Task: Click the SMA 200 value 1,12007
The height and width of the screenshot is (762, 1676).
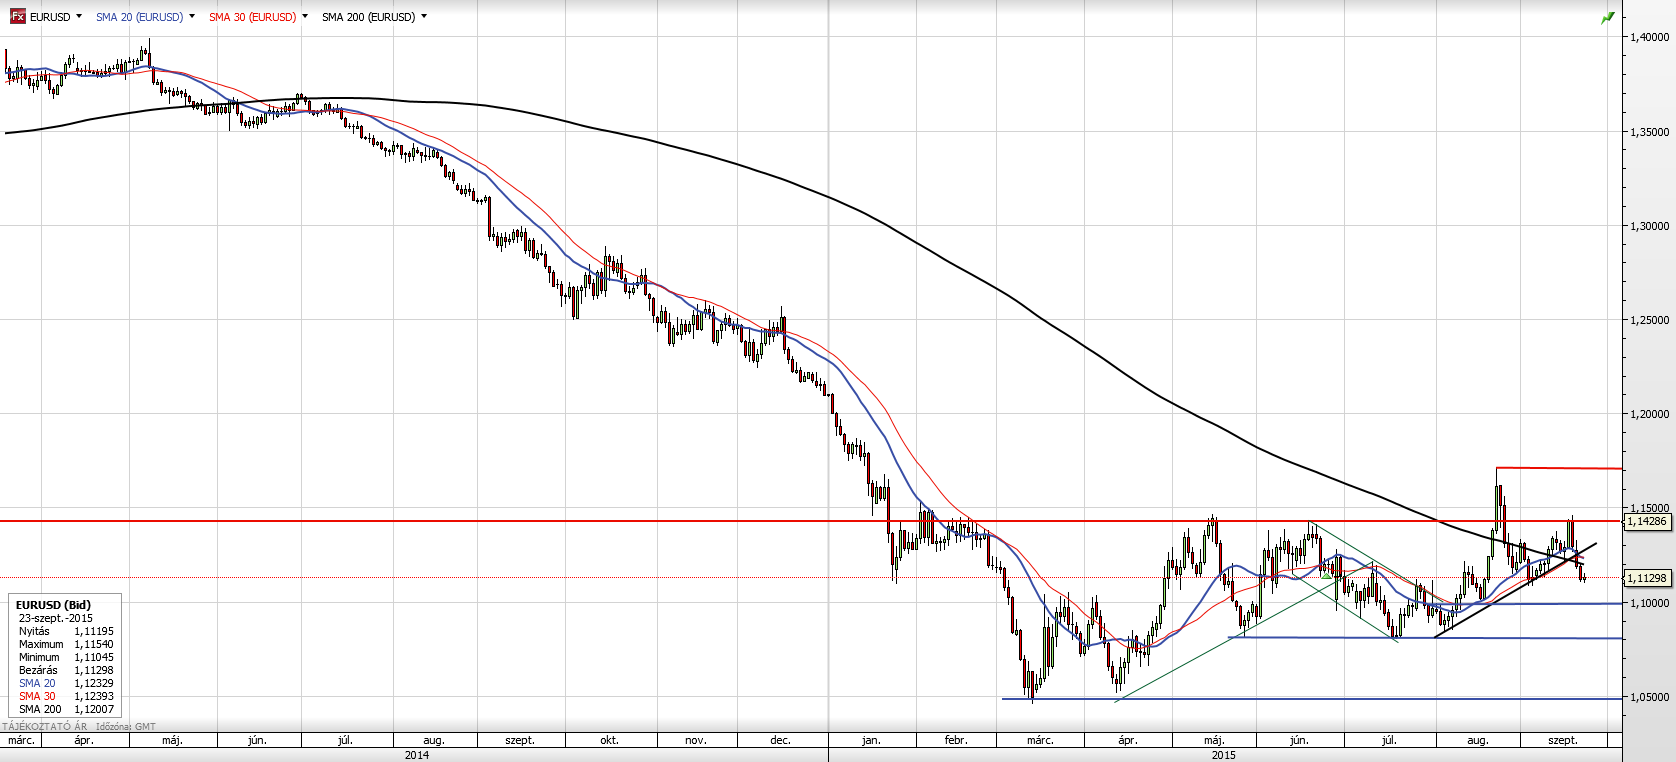Action: [x=94, y=709]
